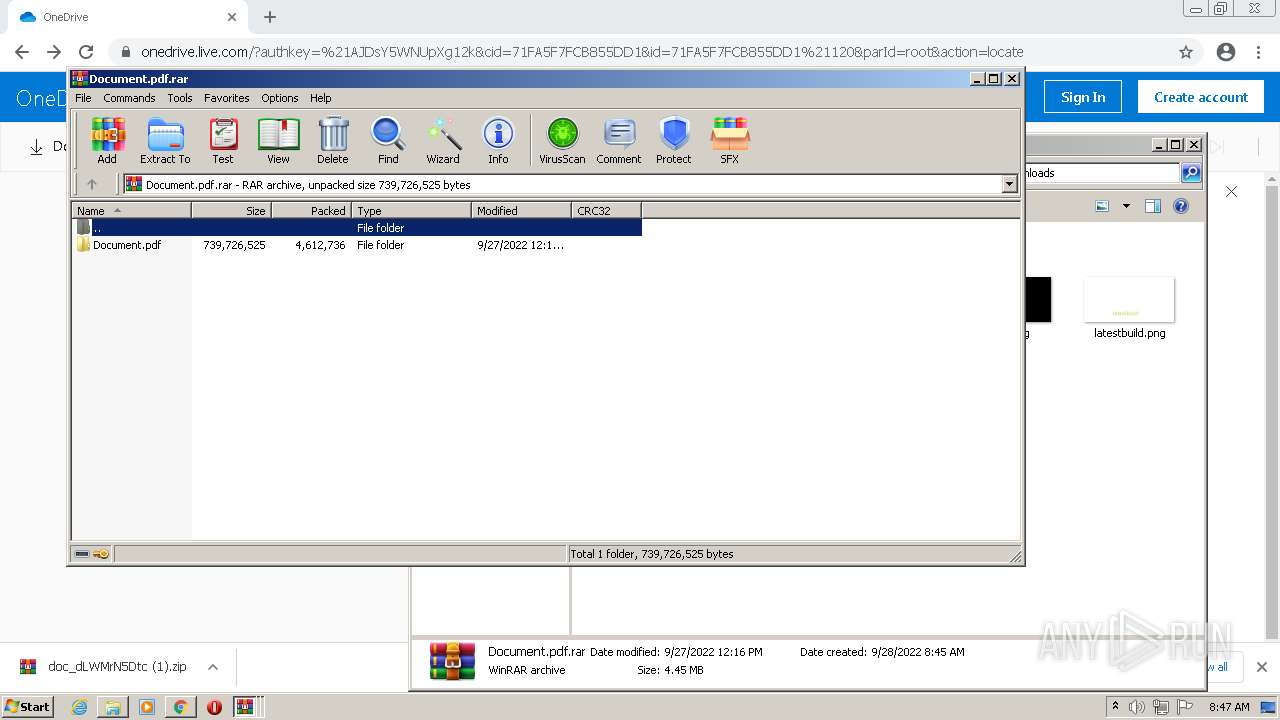The image size is (1280, 720).
Task: Open the View tool in WinRAR
Action: [x=278, y=140]
